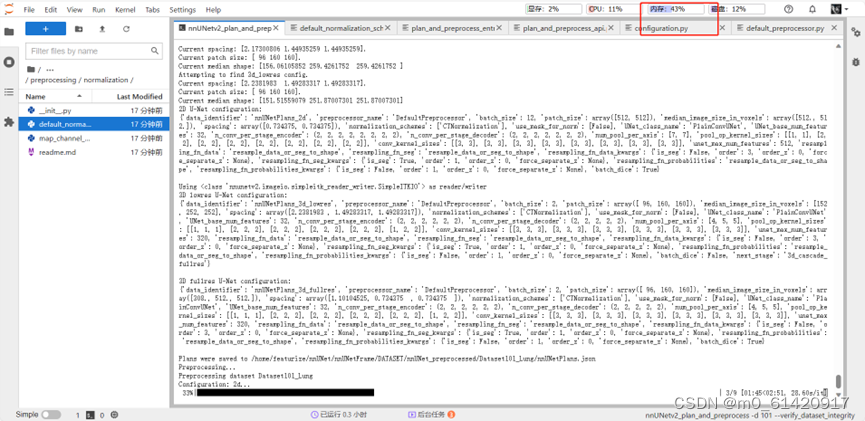Click the kernel status icon in status bar
This screenshot has height=421, width=865.
(x=114, y=414)
